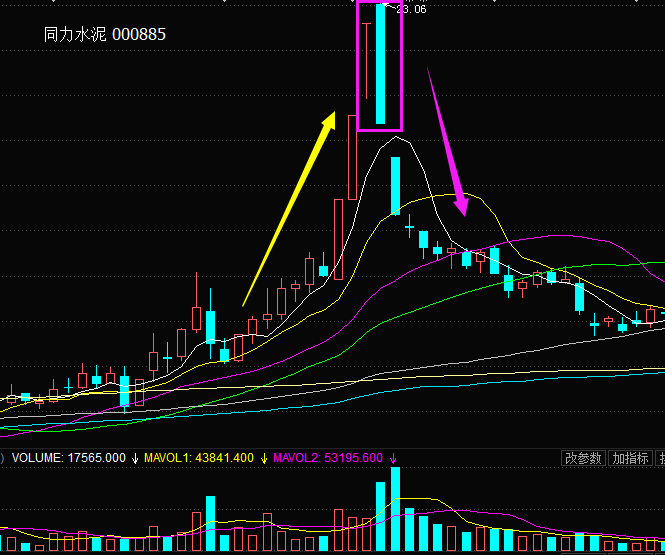Click the partially visible button right of 加指标
The image size is (665, 555).
point(660,458)
